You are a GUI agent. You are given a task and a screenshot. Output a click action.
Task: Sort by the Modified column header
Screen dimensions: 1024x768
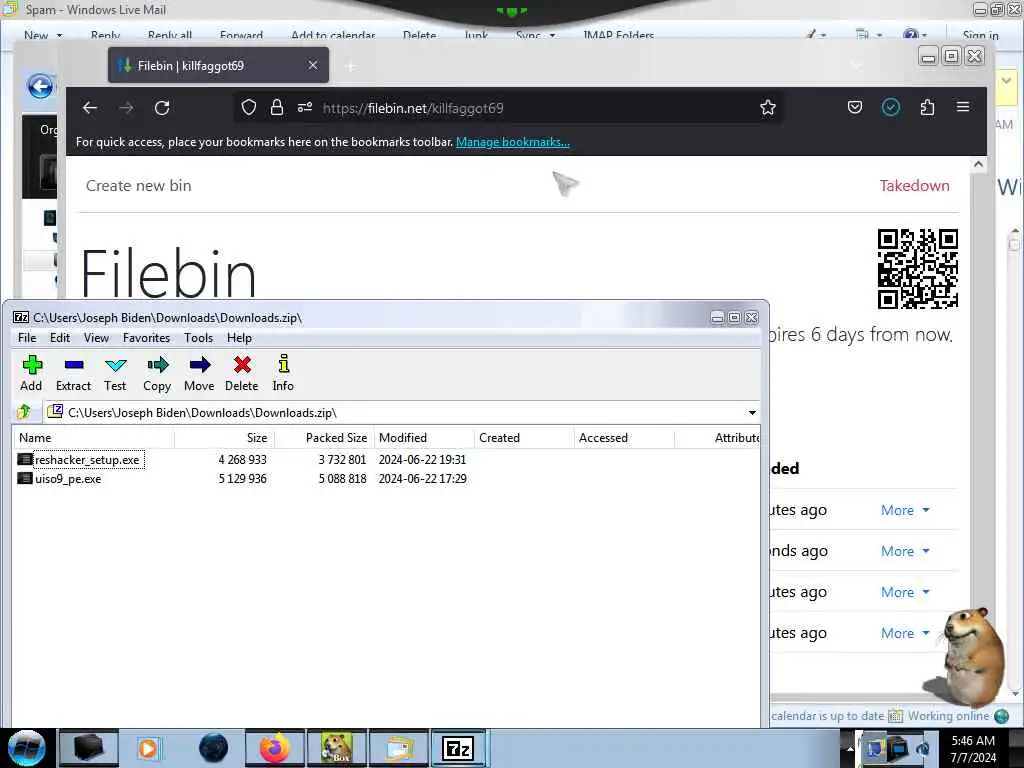424,438
